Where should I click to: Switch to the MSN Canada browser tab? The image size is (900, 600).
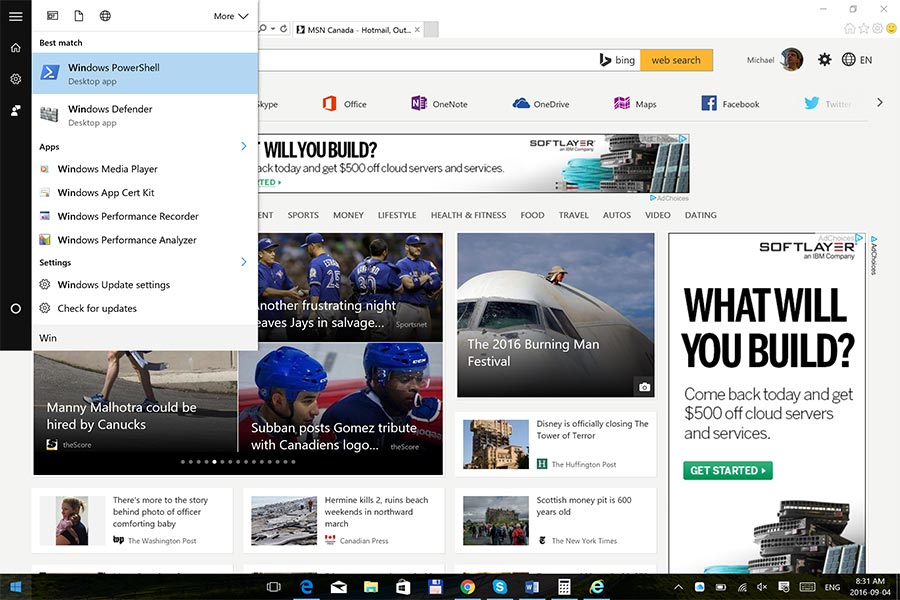pos(358,30)
